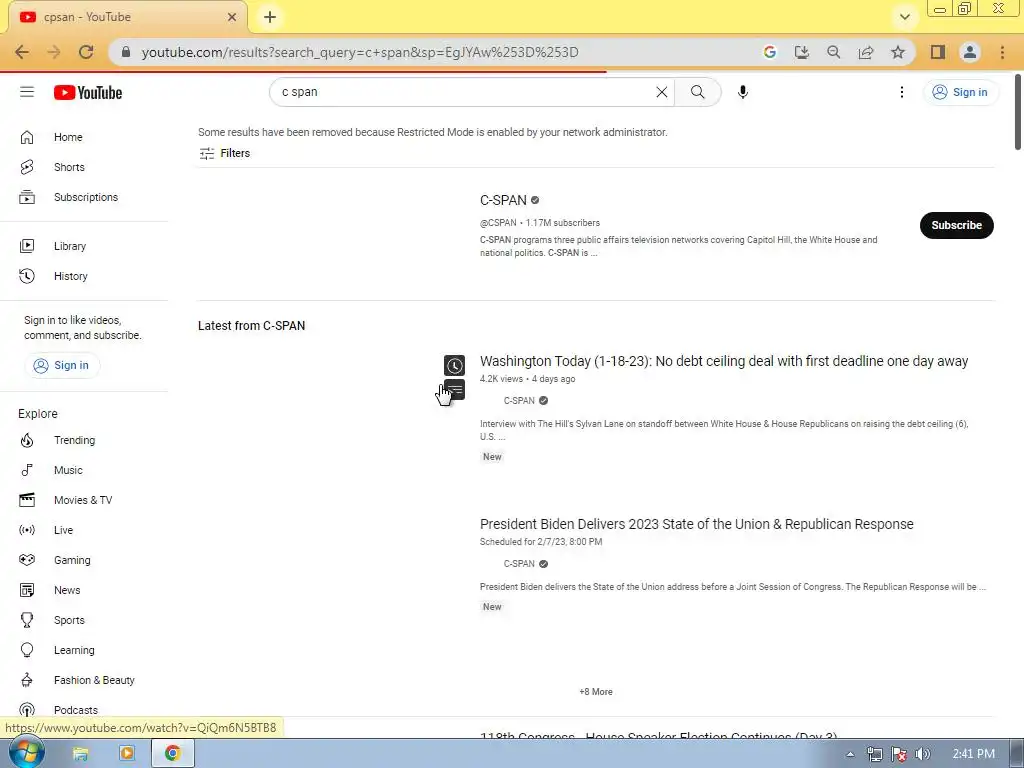The height and width of the screenshot is (768, 1024).
Task: Open YouTube settings three-dot menu
Action: pyautogui.click(x=902, y=92)
